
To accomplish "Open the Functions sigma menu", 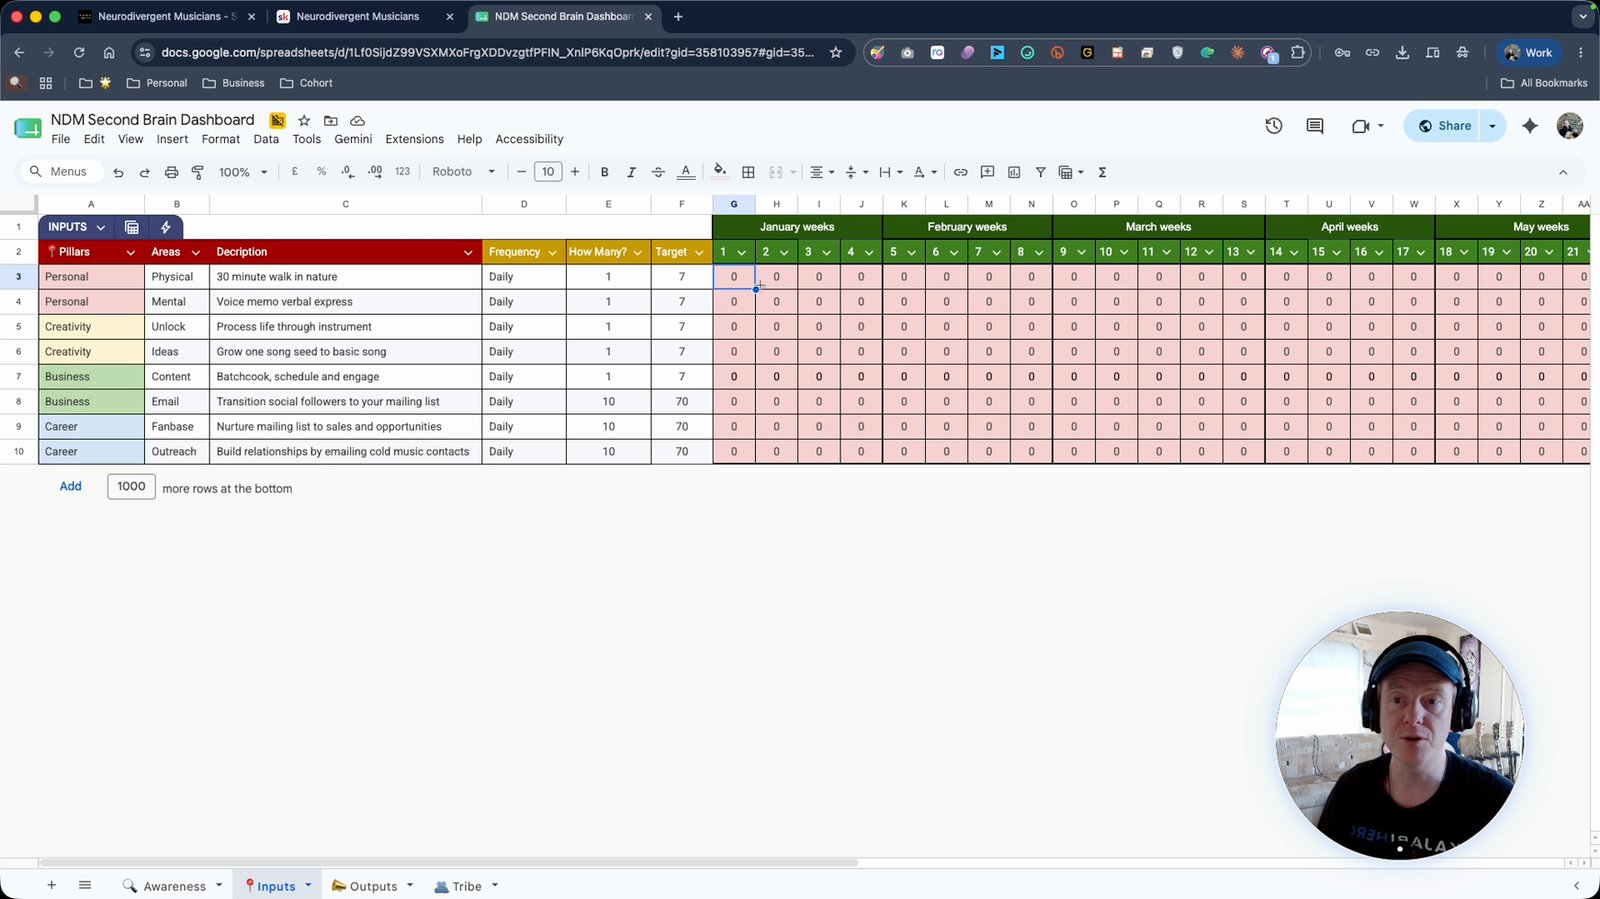I will click(x=1102, y=172).
